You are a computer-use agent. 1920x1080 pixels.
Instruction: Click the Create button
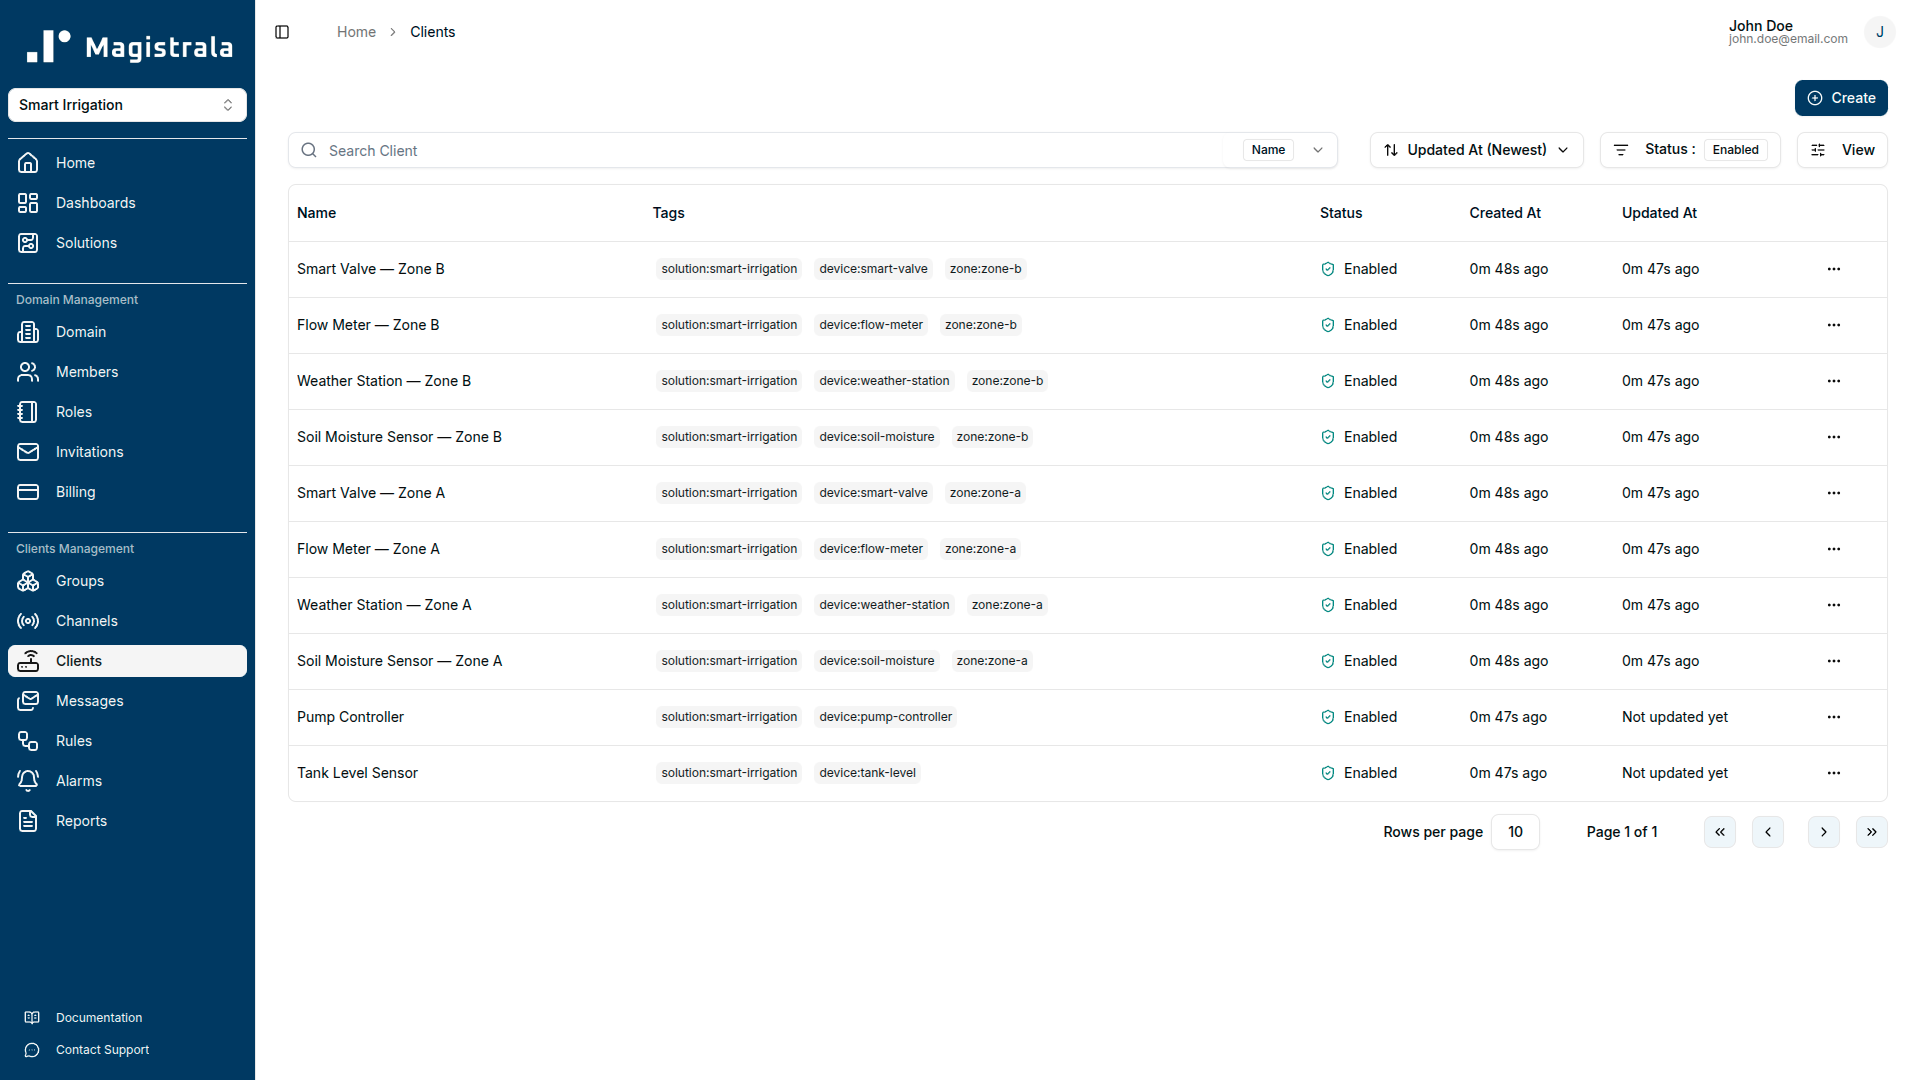click(1841, 98)
